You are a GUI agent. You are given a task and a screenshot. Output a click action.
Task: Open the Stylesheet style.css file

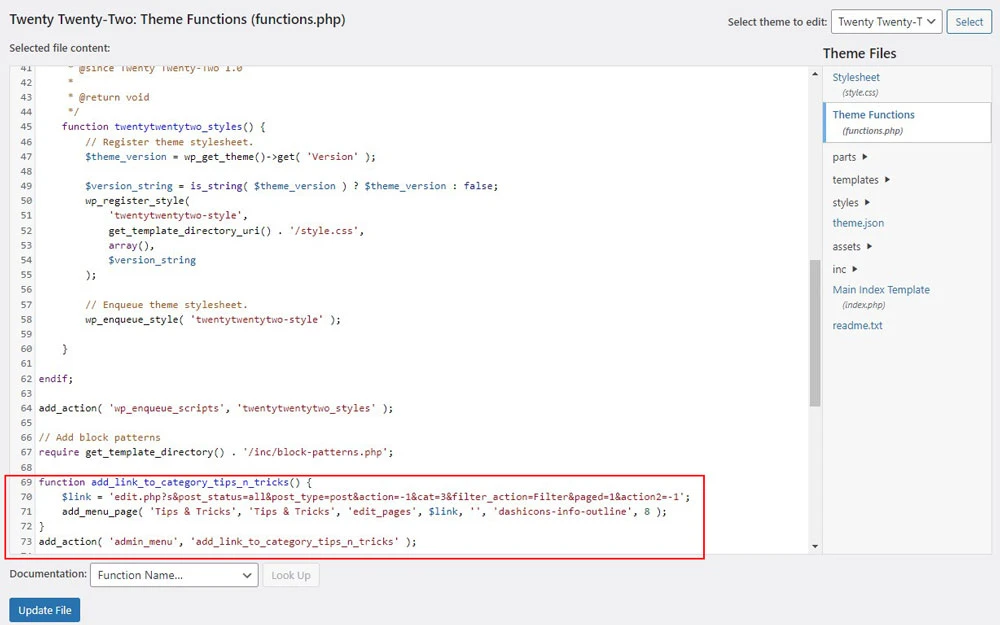coord(856,77)
